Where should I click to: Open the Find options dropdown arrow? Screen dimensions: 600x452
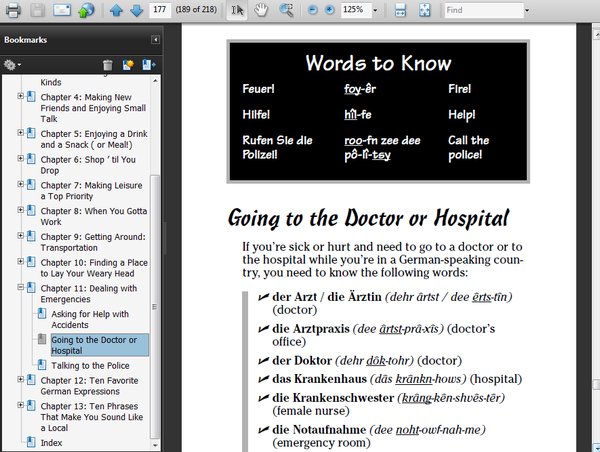click(527, 10)
